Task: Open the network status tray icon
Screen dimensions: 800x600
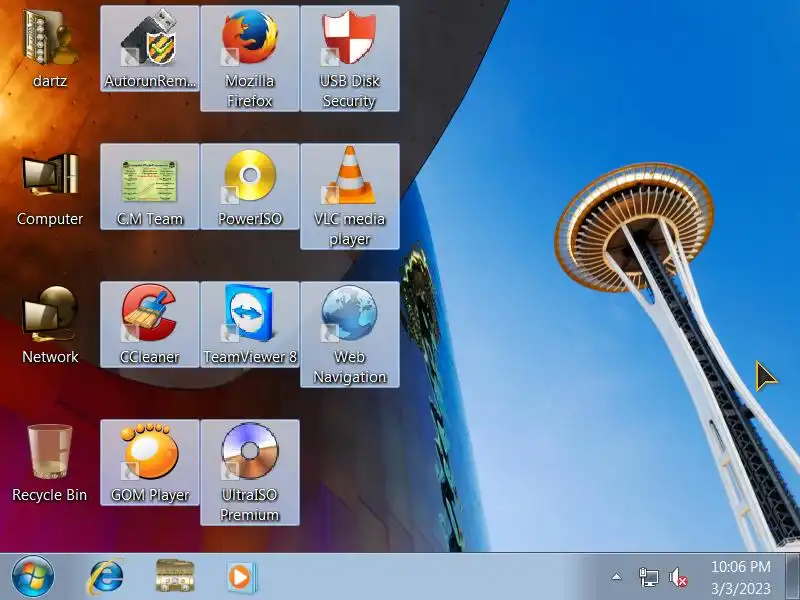Action: [648, 578]
